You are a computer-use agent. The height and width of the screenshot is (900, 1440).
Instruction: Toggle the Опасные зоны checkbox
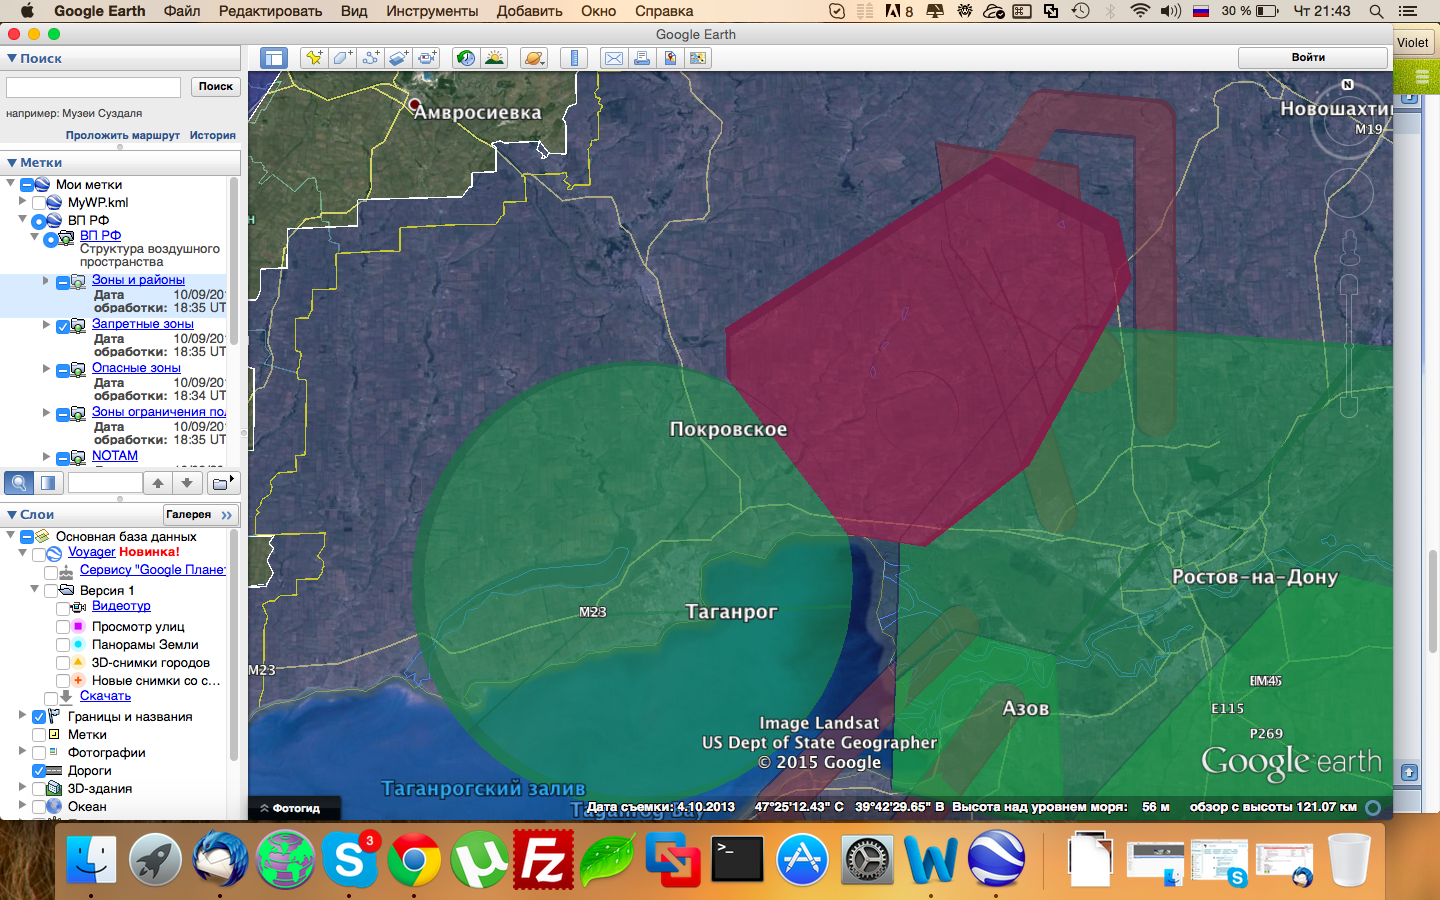62,371
